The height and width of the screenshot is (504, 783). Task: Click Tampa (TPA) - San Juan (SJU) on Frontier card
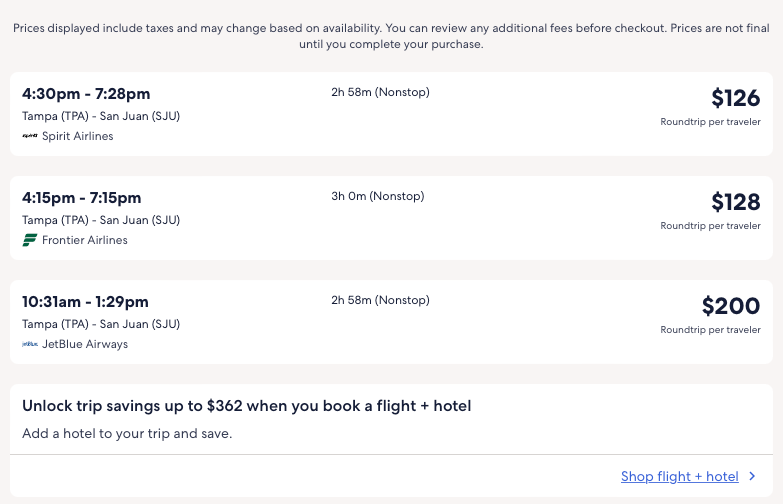(101, 220)
